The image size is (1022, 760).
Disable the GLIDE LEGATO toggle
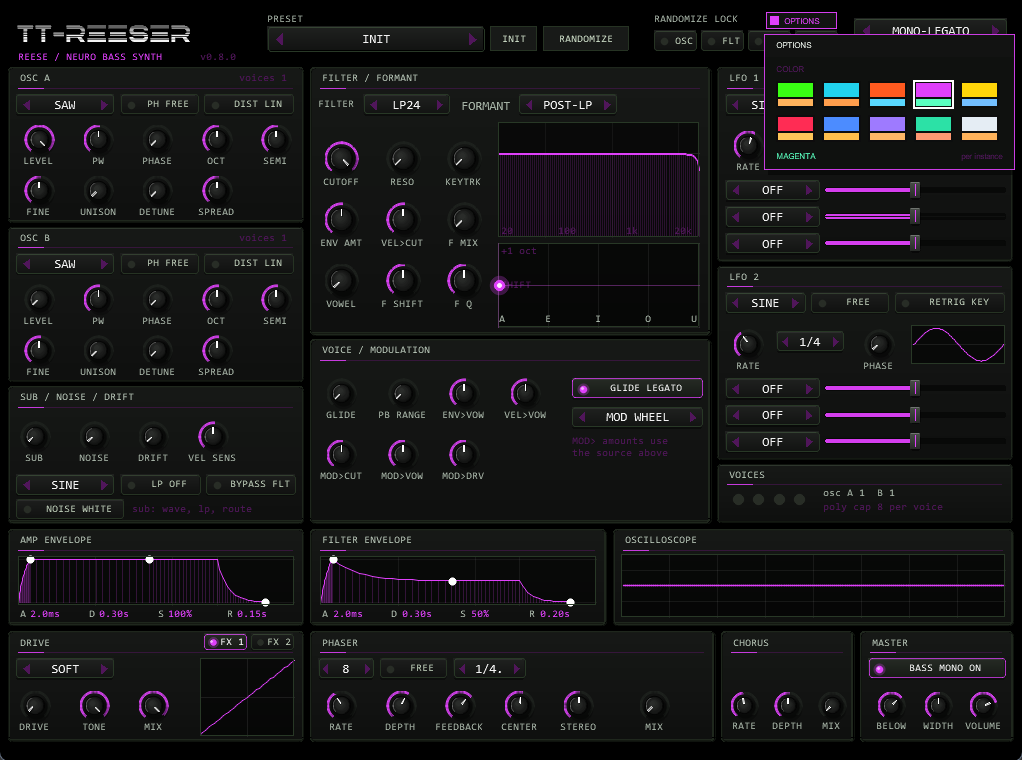pyautogui.click(x=637, y=388)
